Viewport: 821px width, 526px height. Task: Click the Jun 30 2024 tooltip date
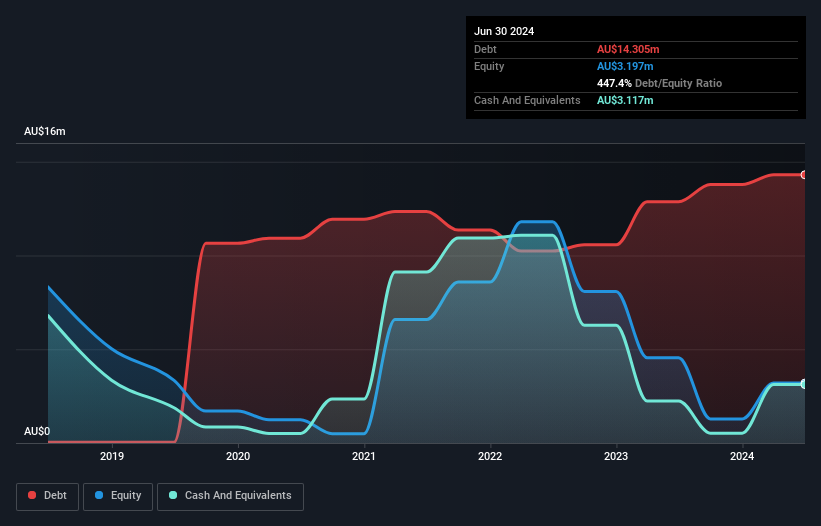(x=504, y=31)
